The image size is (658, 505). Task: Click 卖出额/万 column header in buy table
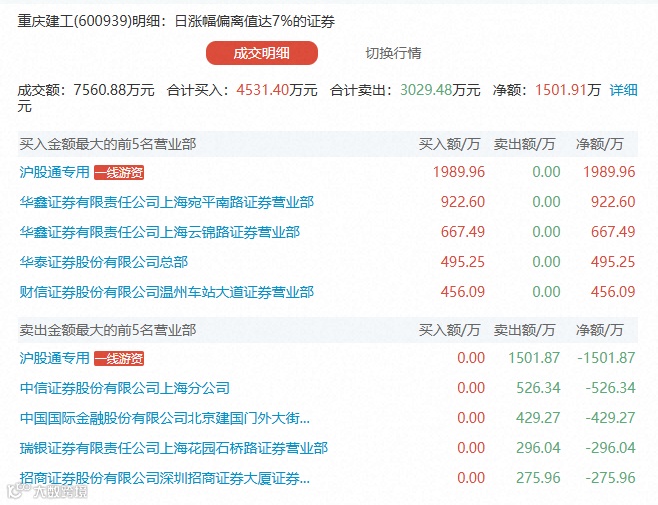(524, 144)
